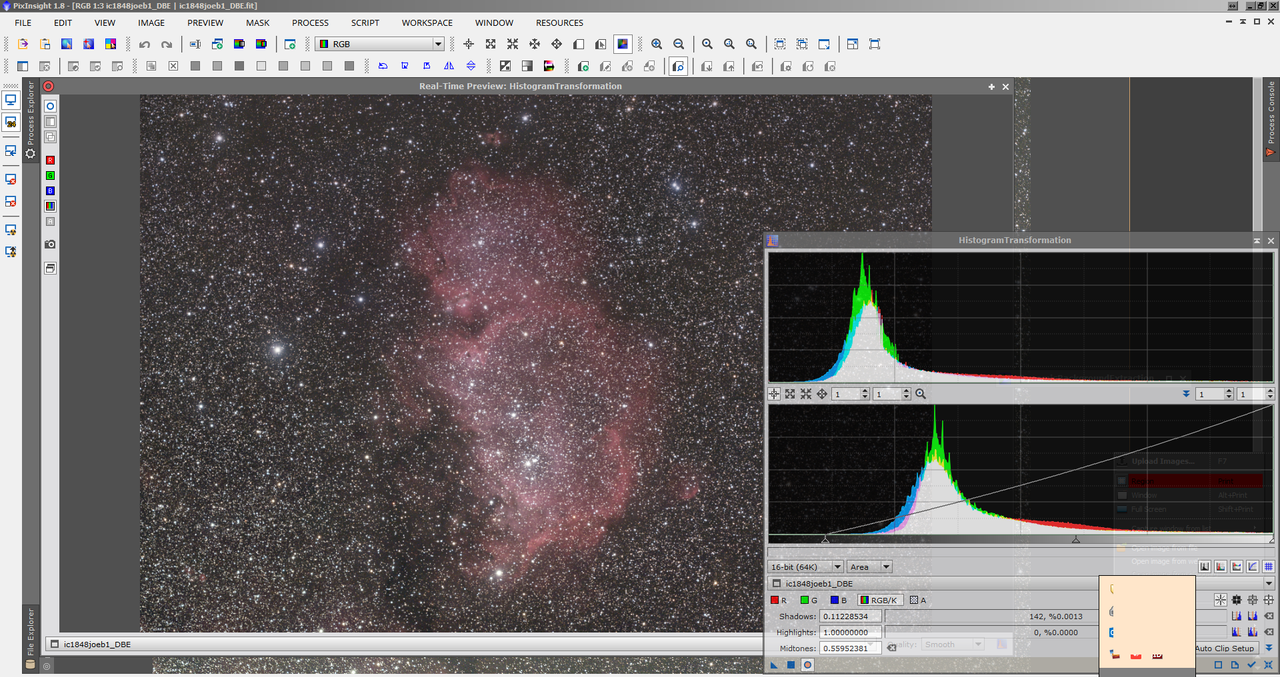Click the fit view crosshair icon in histogram toolbar

click(x=774, y=394)
